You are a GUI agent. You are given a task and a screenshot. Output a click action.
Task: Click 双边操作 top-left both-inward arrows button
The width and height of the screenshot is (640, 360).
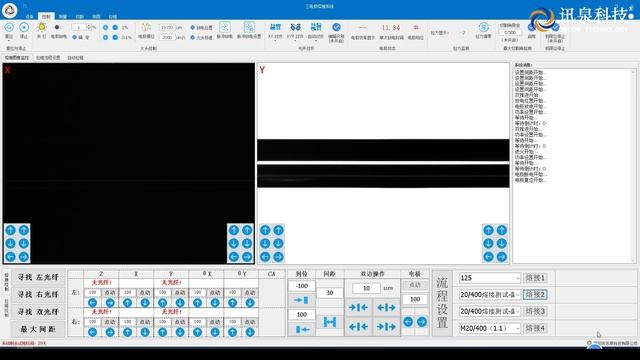point(358,308)
